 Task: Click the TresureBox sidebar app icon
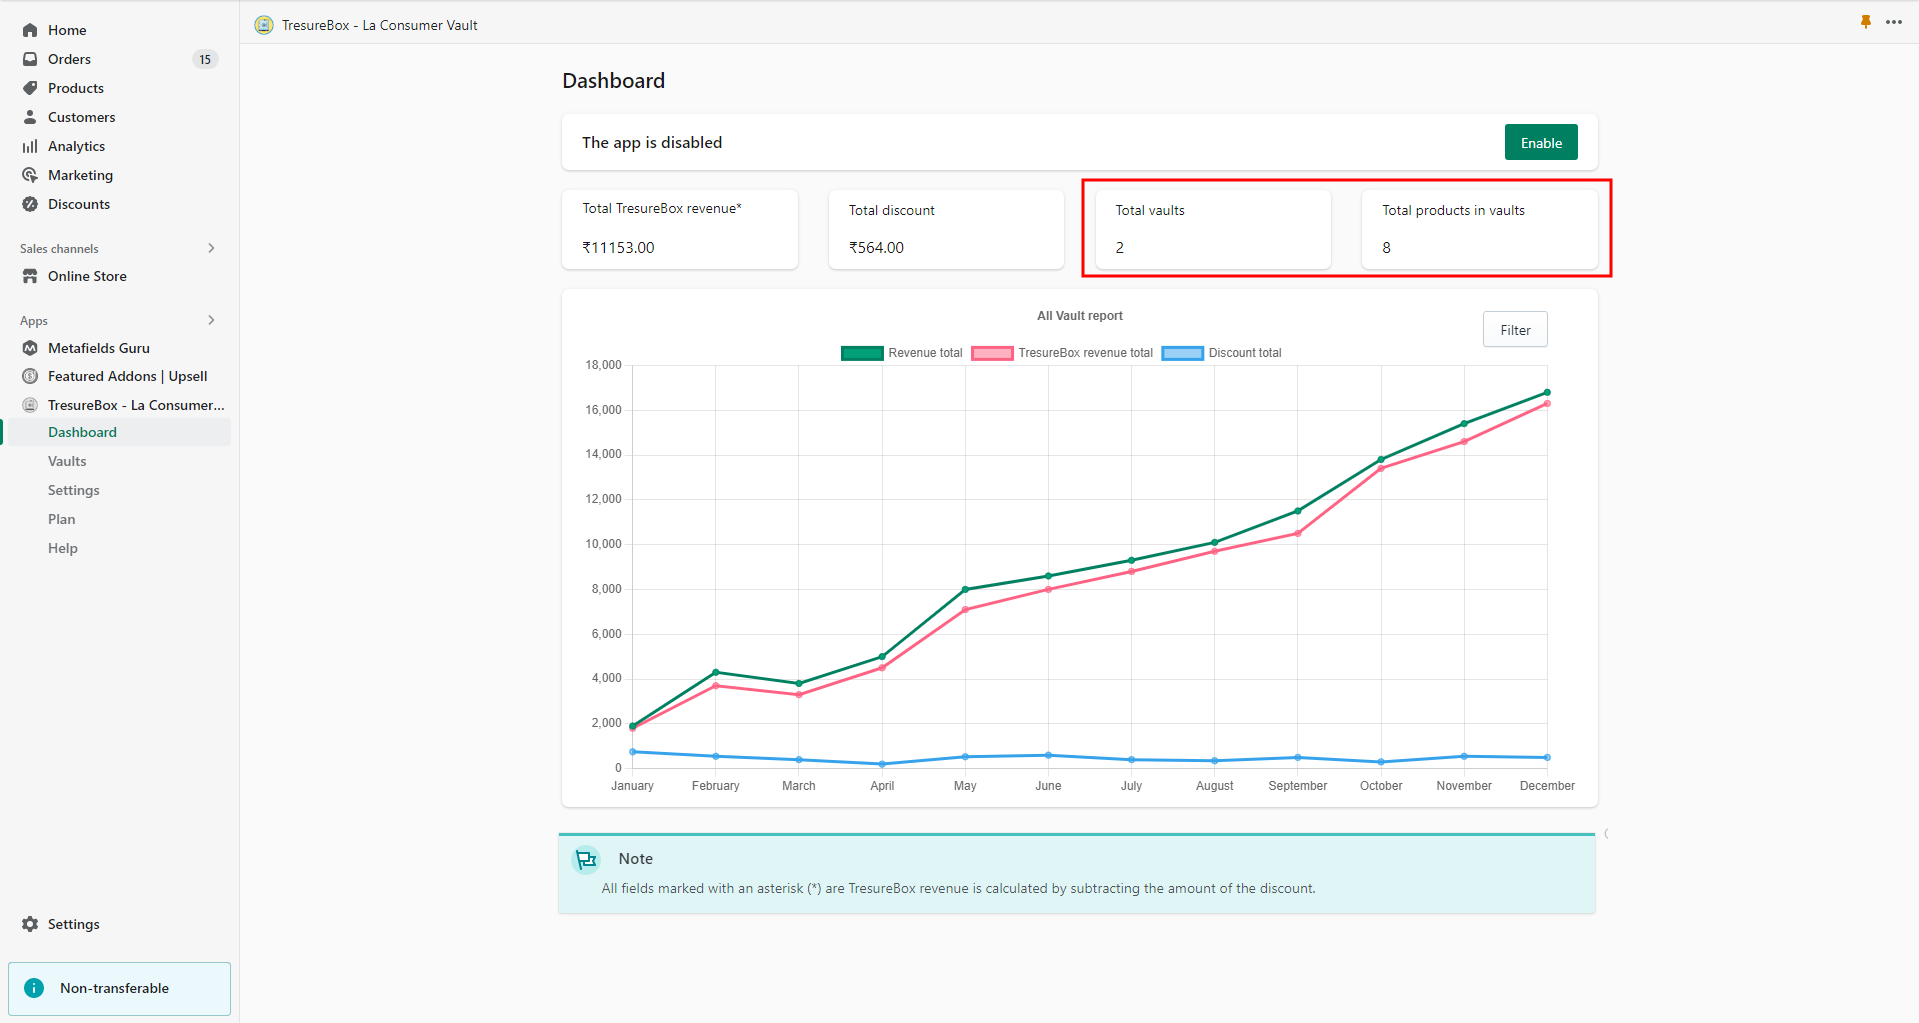coord(30,405)
